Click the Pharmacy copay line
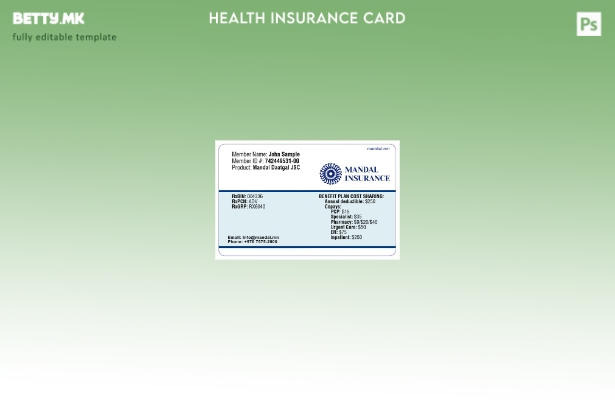The width and height of the screenshot is (615, 400). tap(354, 222)
